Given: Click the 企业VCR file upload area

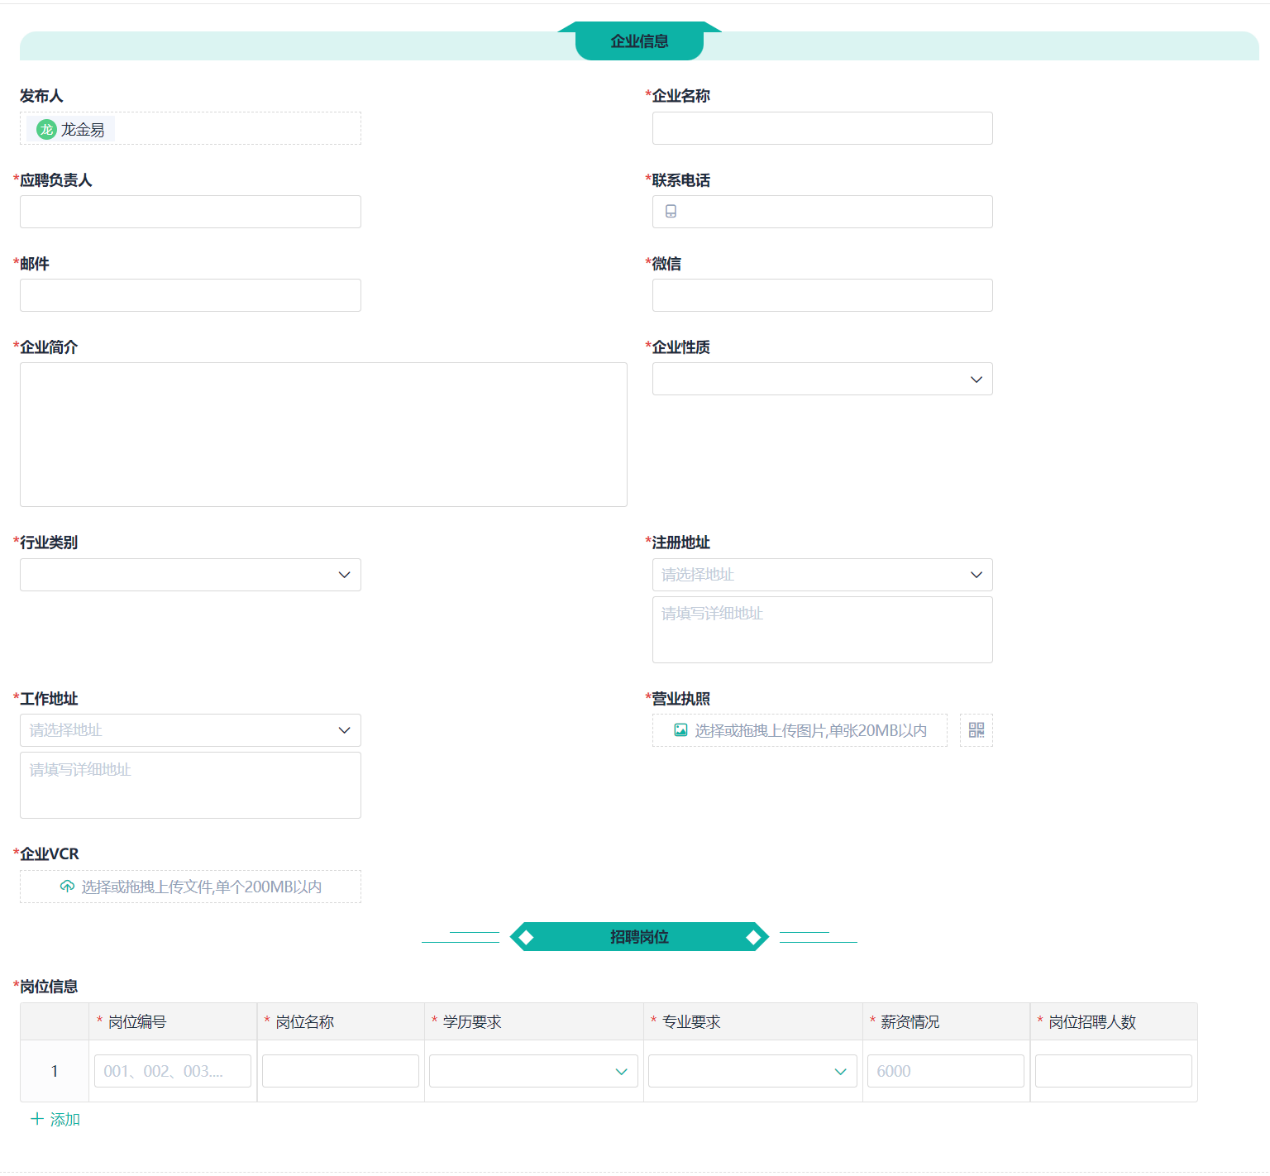Looking at the screenshot, I should pos(190,887).
